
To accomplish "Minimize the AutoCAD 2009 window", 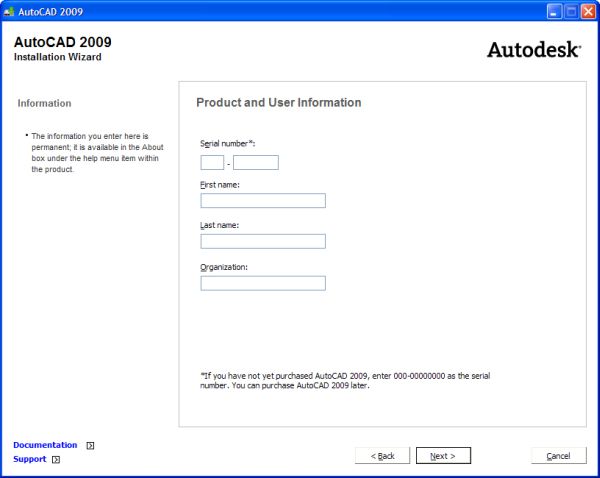I will [554, 11].
